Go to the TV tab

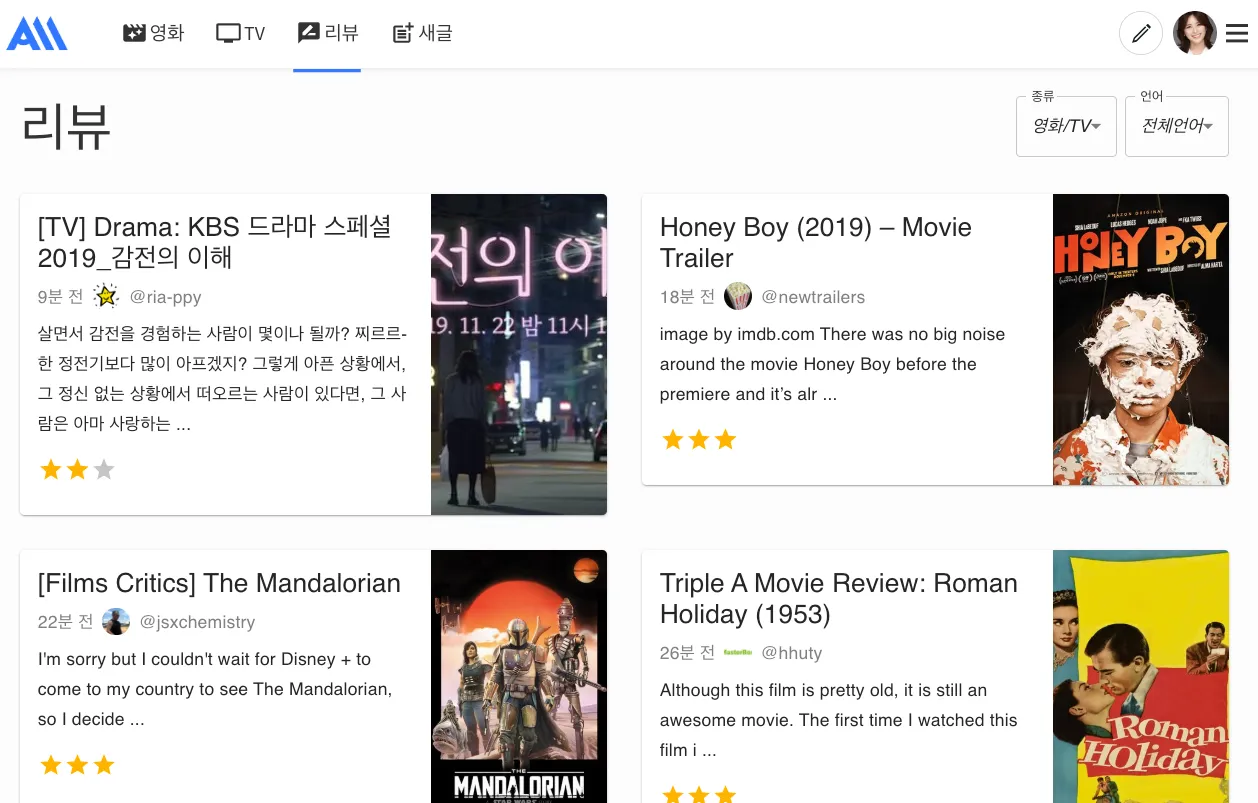click(x=241, y=34)
